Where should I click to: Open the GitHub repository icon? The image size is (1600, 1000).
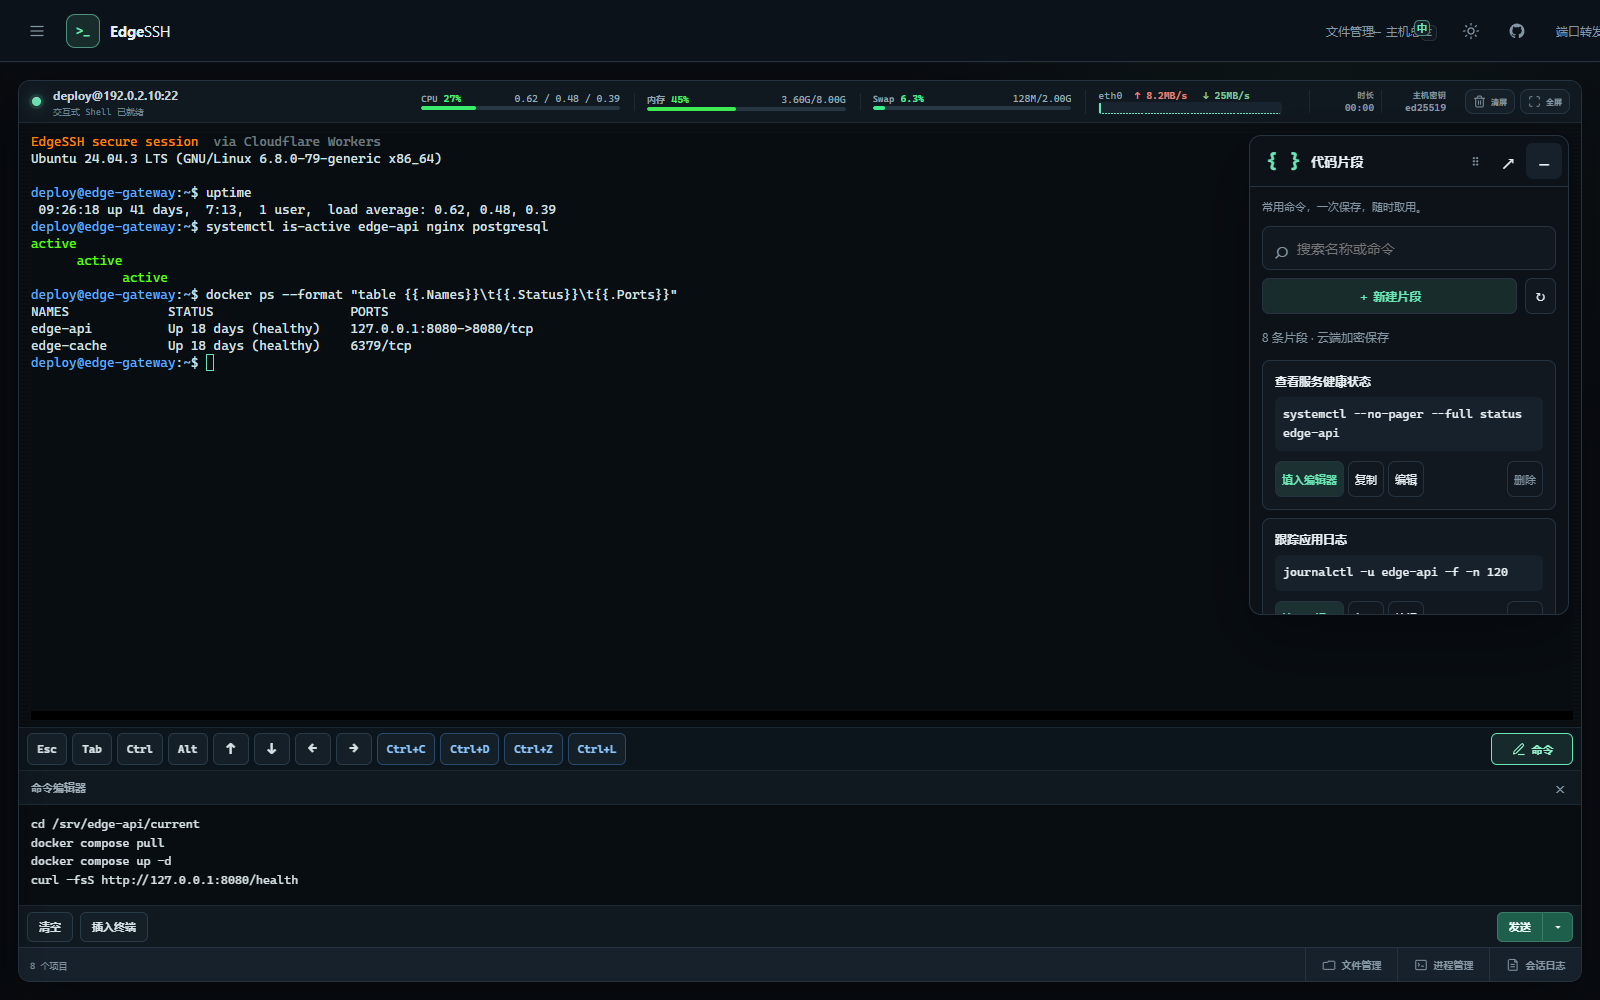click(1517, 31)
